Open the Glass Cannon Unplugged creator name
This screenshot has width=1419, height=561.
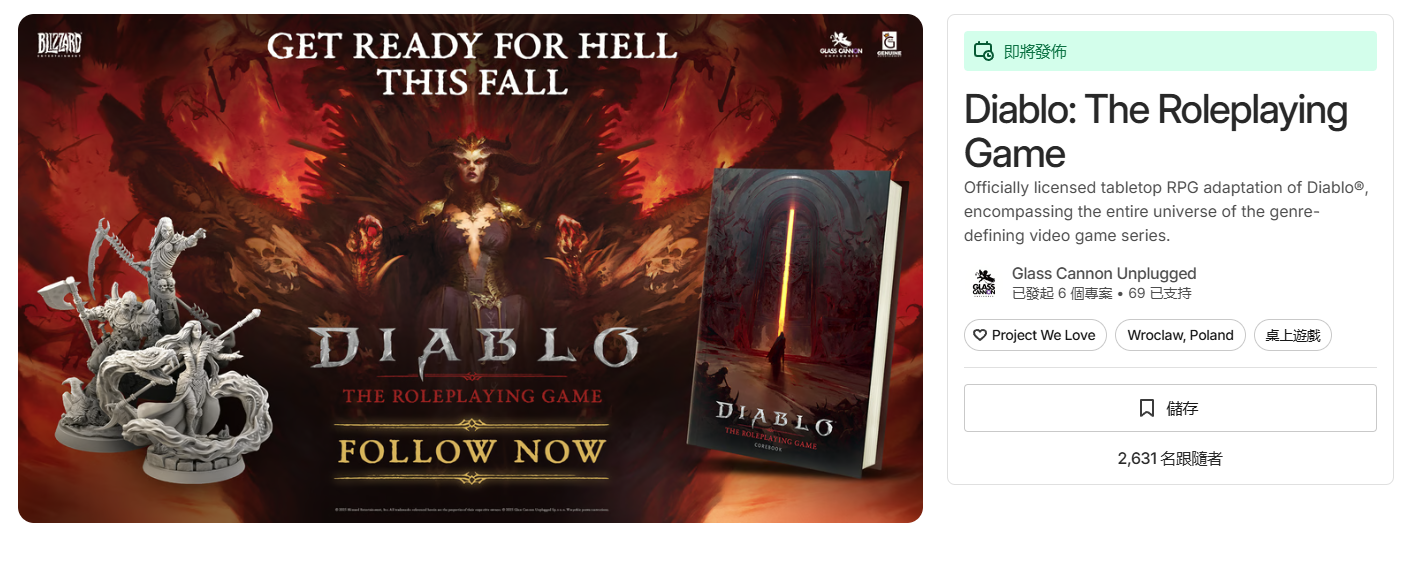click(1104, 274)
